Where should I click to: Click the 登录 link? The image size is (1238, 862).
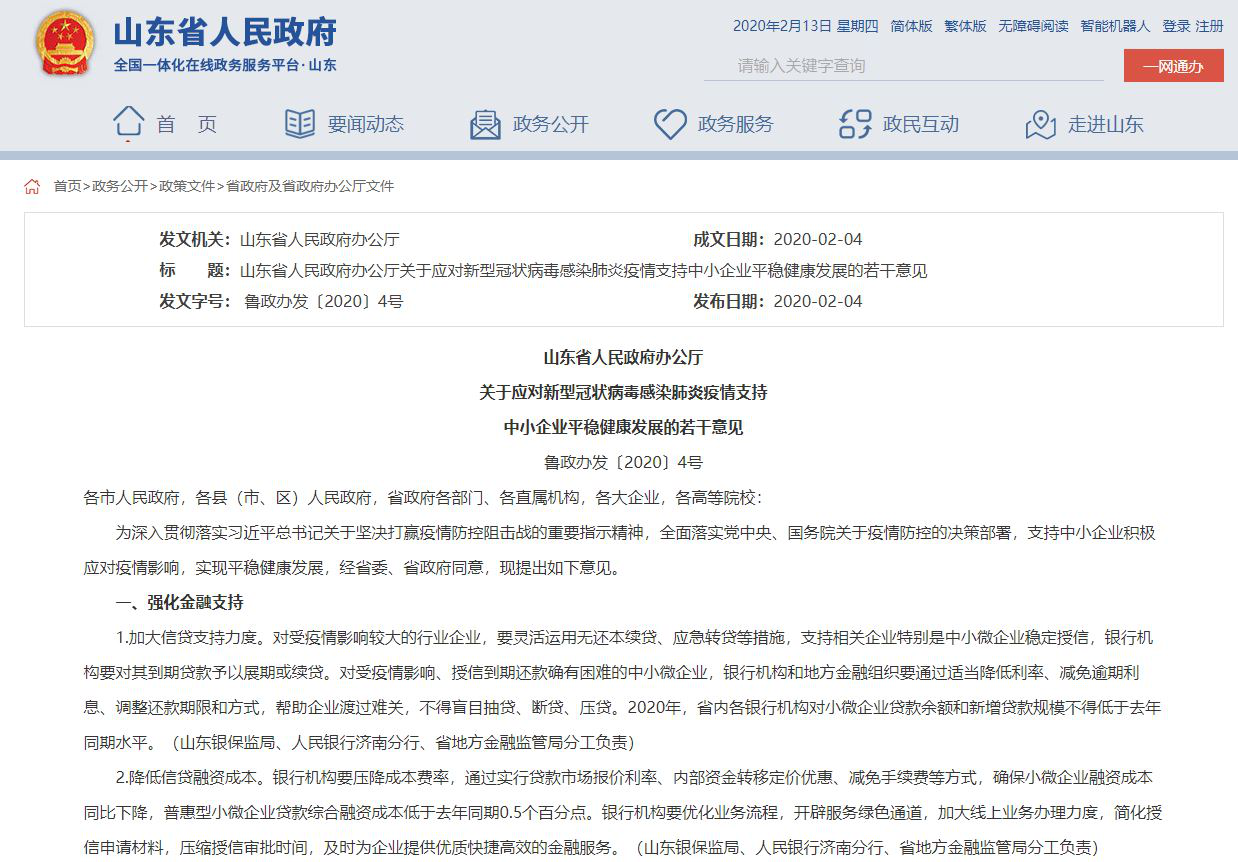1176,26
